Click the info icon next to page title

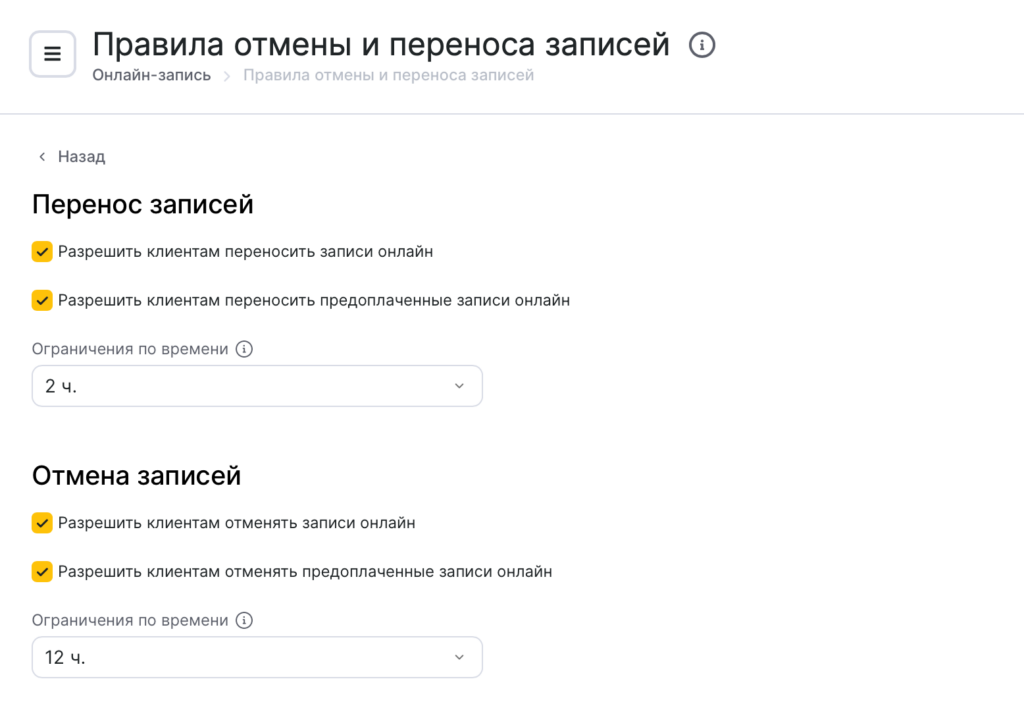[x=703, y=45]
